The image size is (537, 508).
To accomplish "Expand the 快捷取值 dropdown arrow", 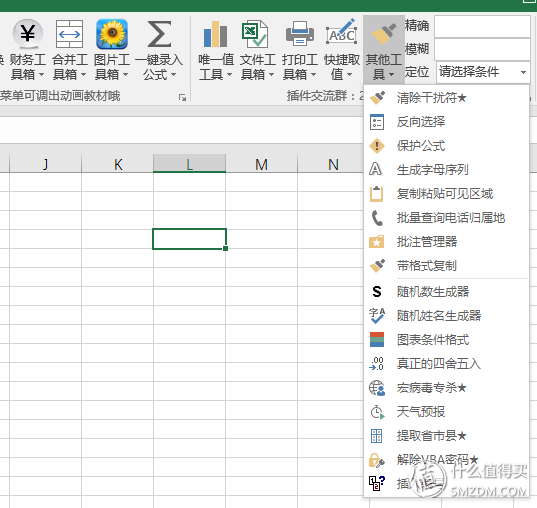I will pos(349,74).
